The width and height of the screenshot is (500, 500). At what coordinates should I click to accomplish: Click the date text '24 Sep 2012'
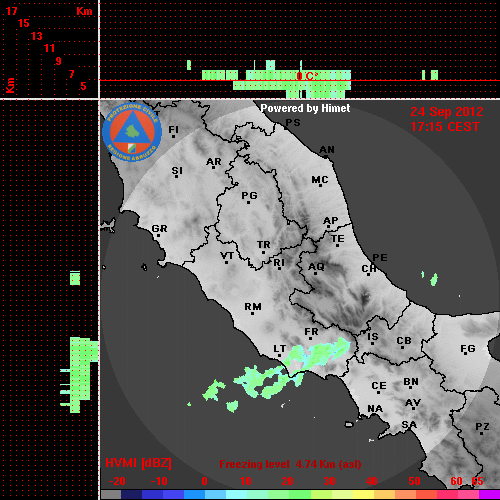tap(447, 112)
